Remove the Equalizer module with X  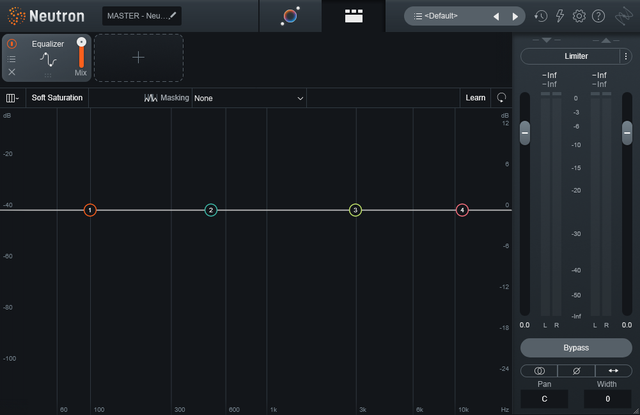point(12,73)
